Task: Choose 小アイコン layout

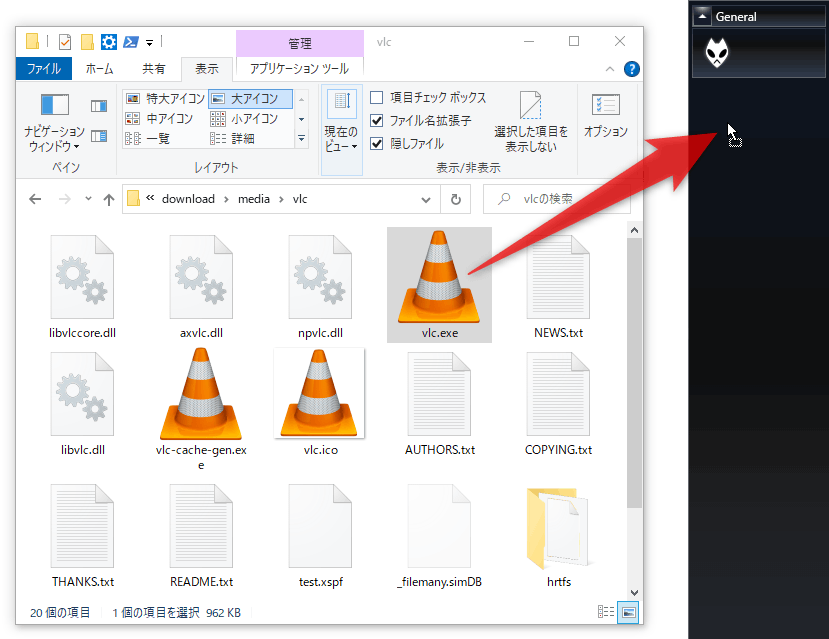Action: pos(244,118)
